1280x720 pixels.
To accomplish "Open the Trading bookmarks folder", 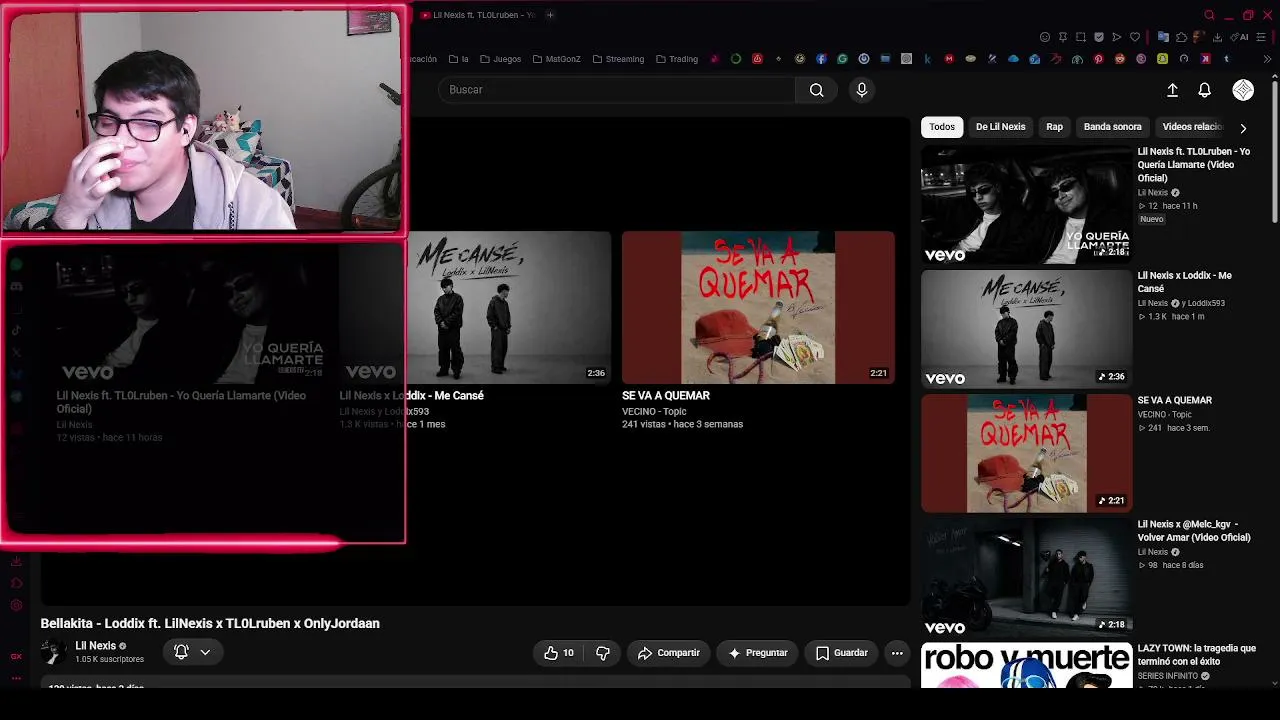I will (x=677, y=59).
